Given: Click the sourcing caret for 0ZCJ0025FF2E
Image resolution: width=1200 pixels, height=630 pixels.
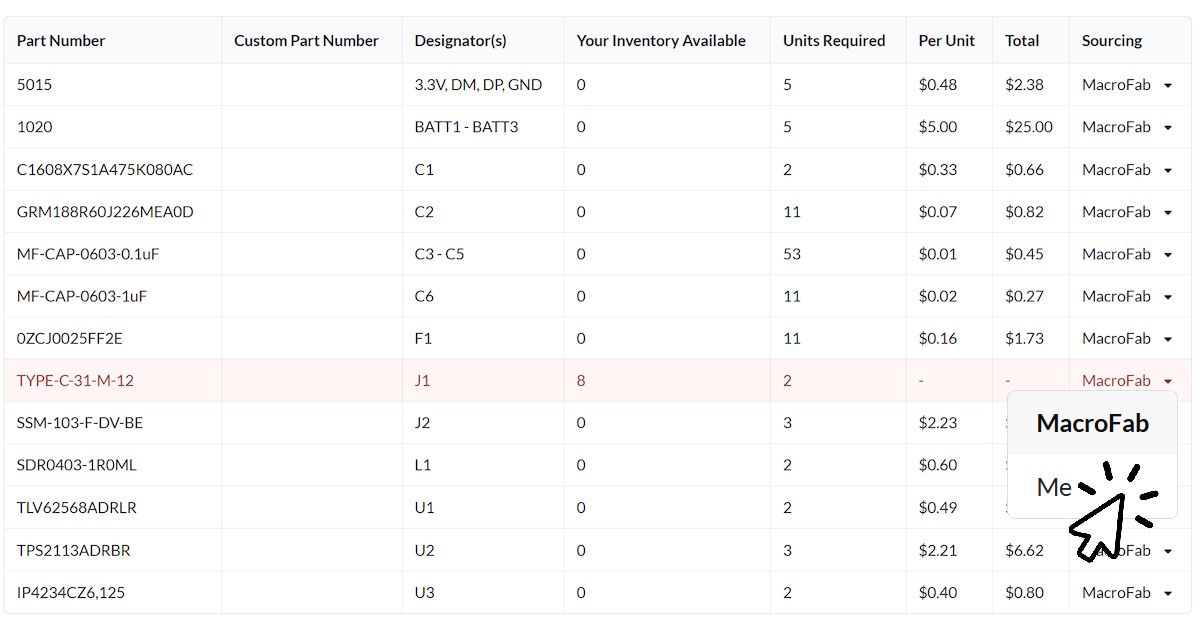Looking at the screenshot, I should click(x=1167, y=339).
